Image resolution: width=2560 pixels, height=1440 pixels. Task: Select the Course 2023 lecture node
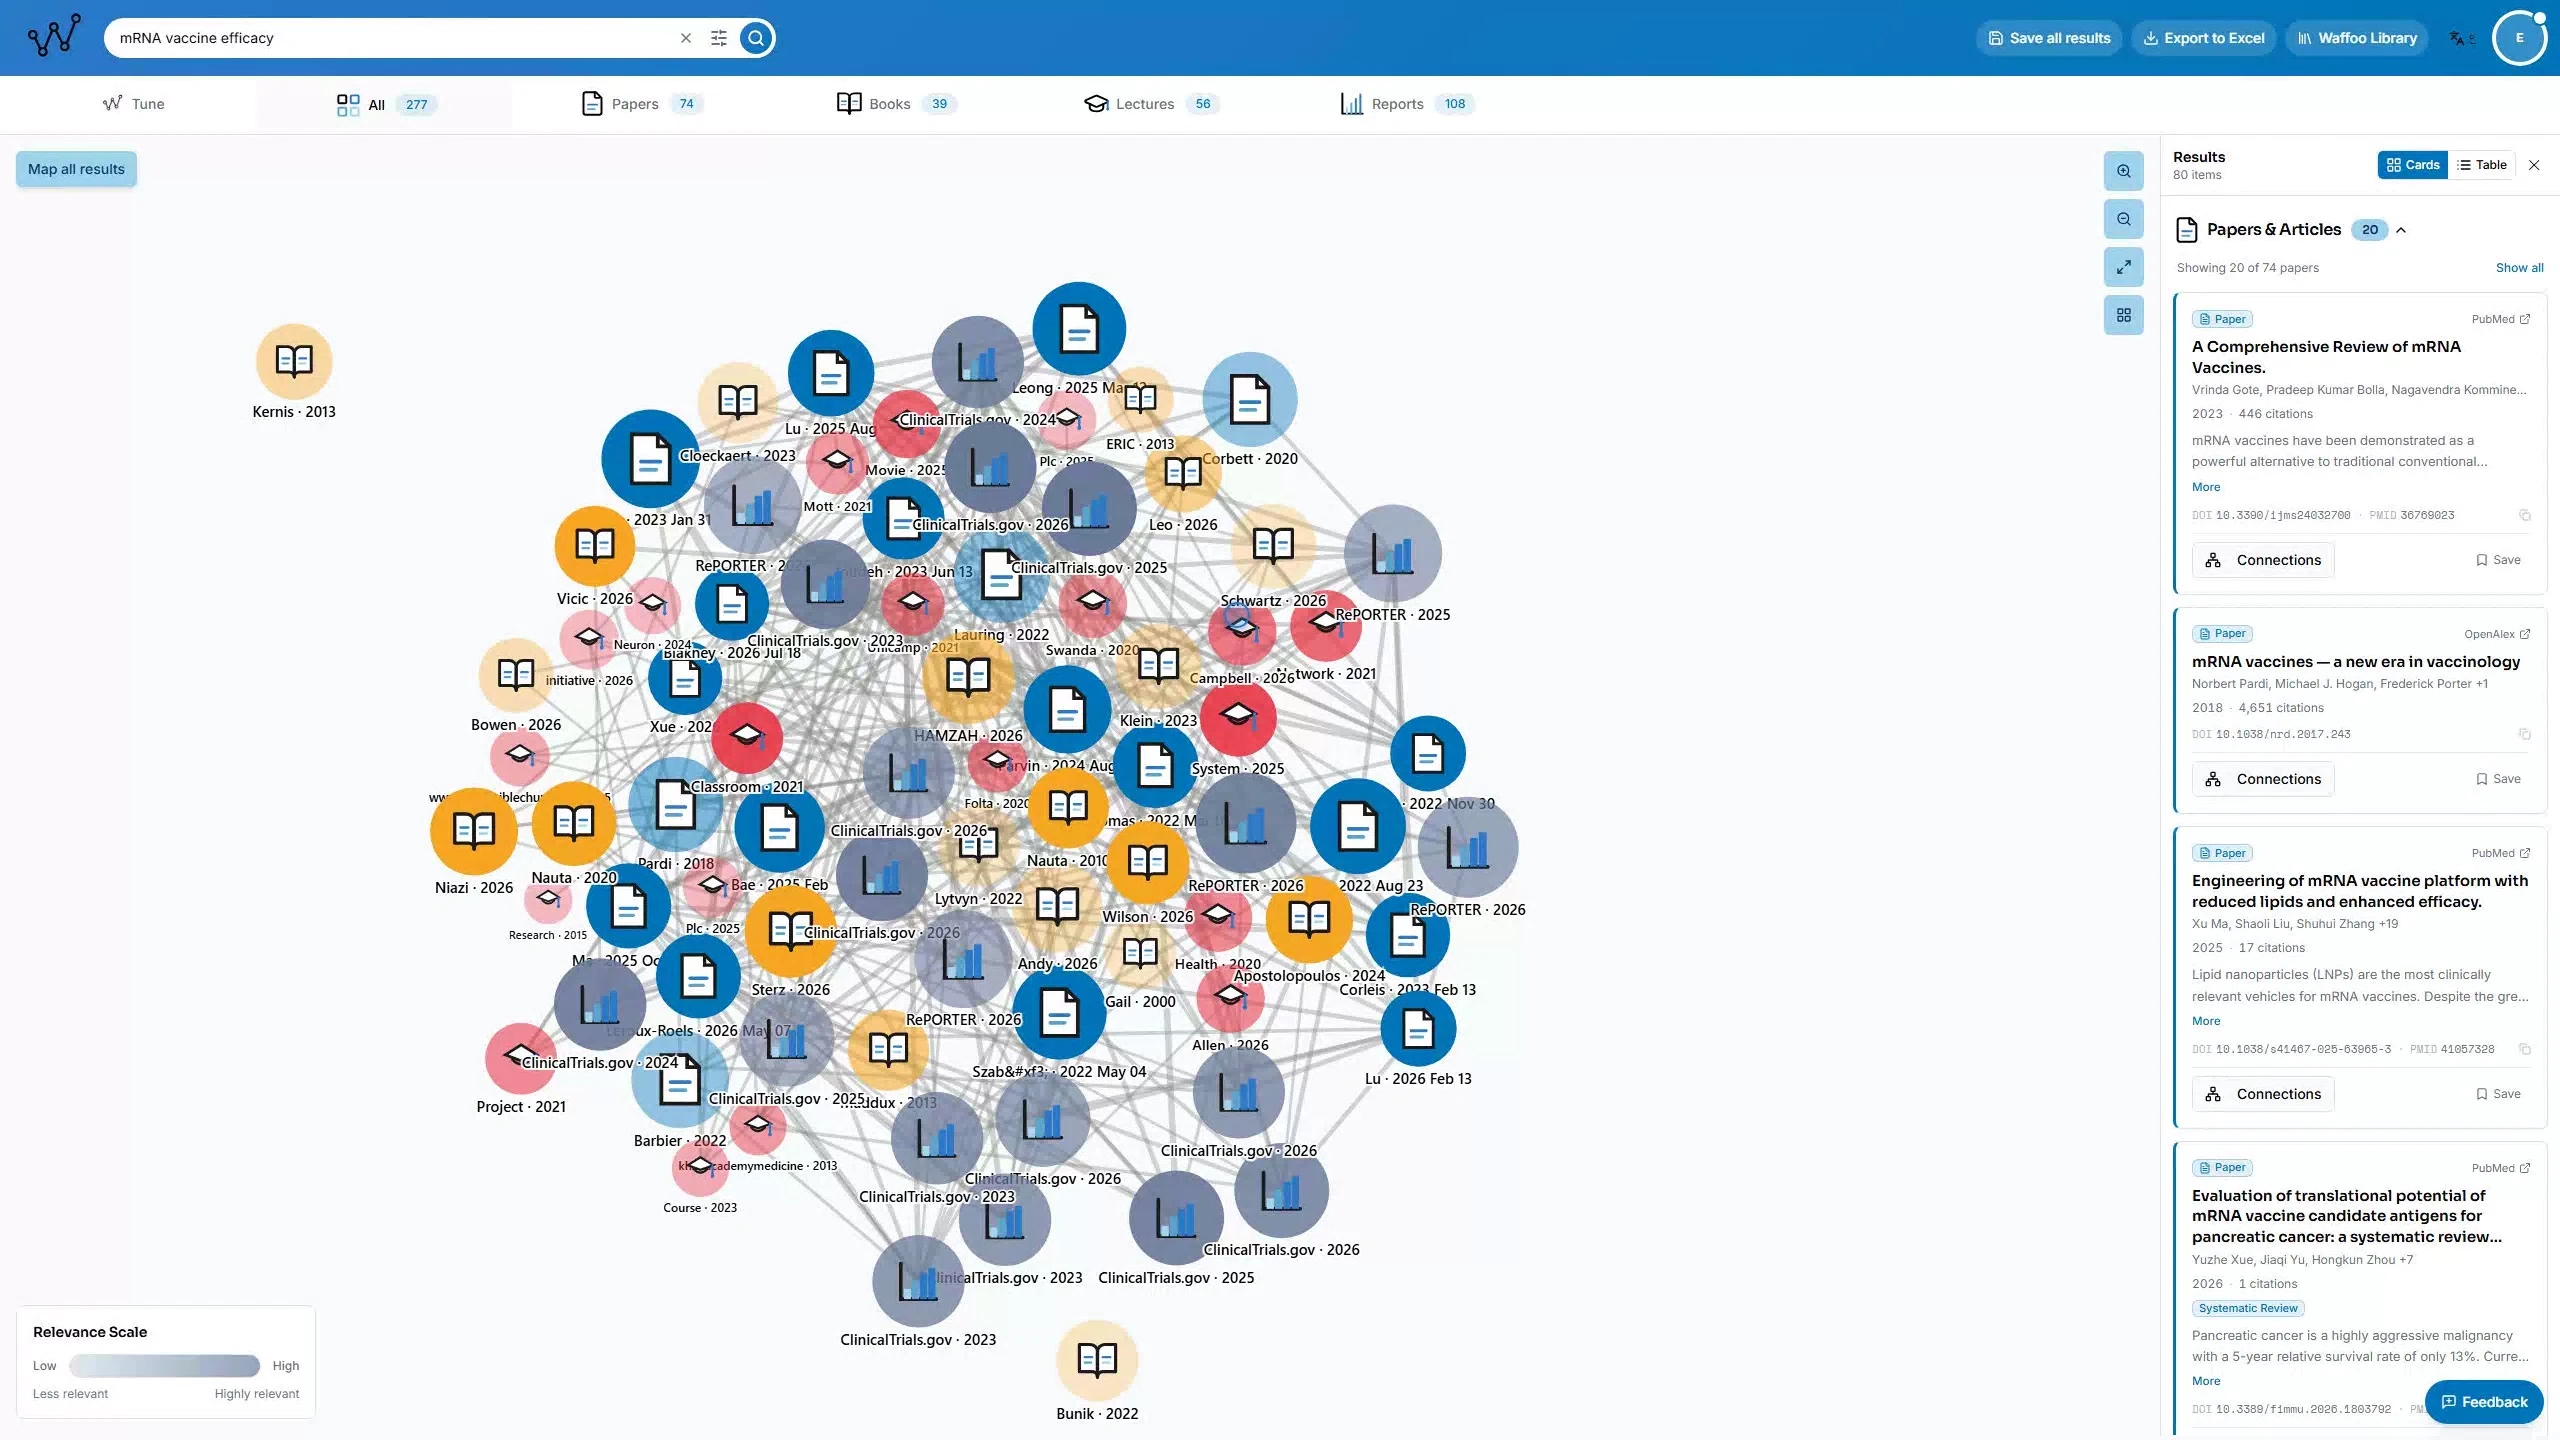[x=700, y=1166]
